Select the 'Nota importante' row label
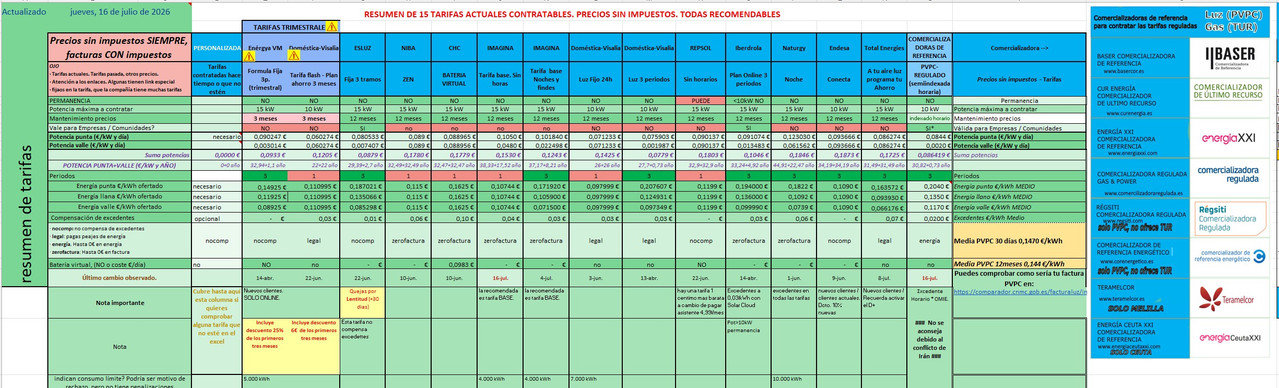This screenshot has height=388, width=1279. click(119, 302)
